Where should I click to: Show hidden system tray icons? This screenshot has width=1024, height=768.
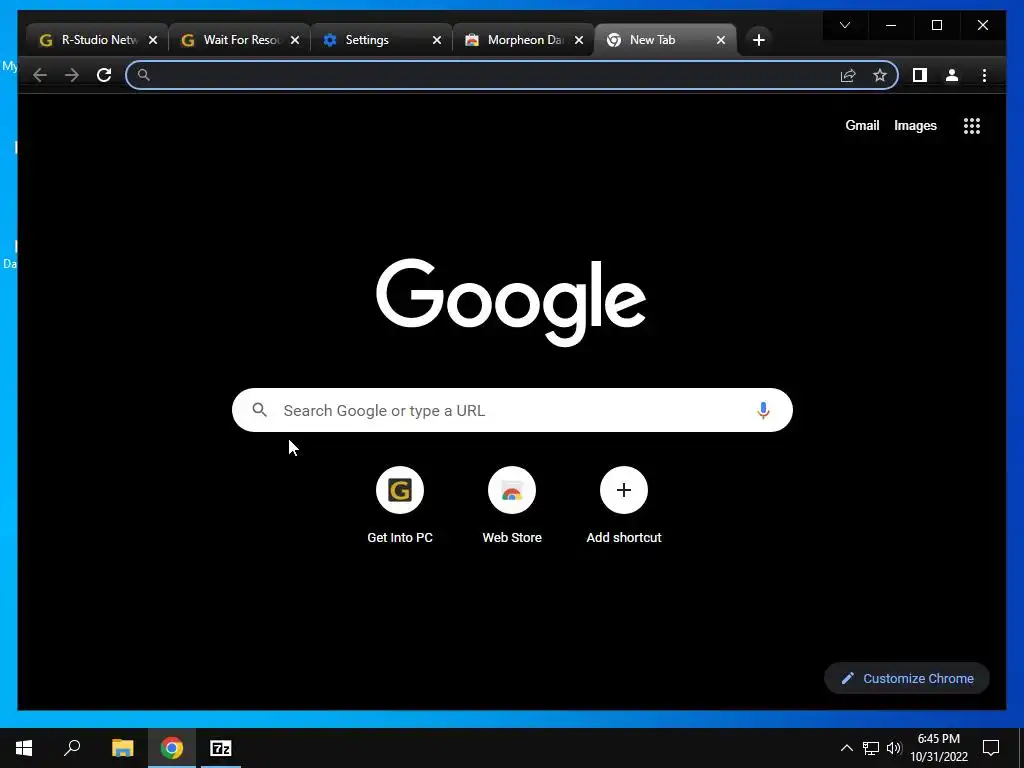point(846,748)
